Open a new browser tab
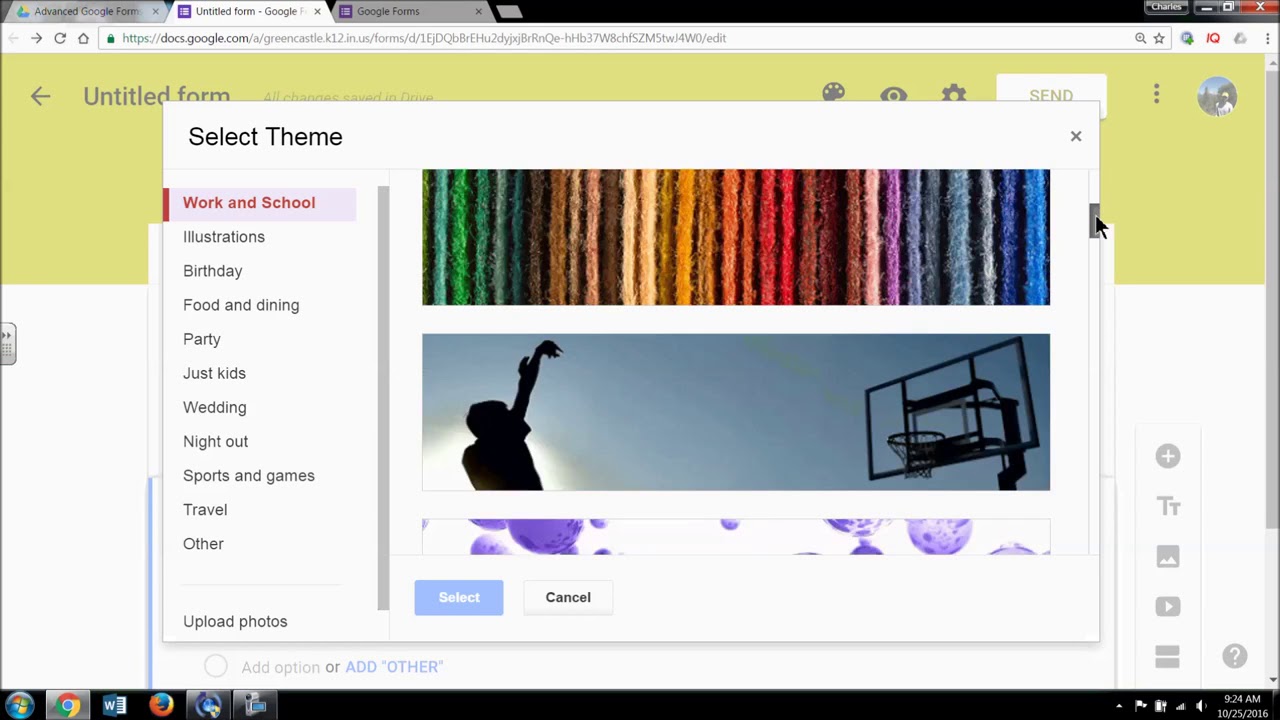Viewport: 1280px width, 720px height. tap(509, 12)
